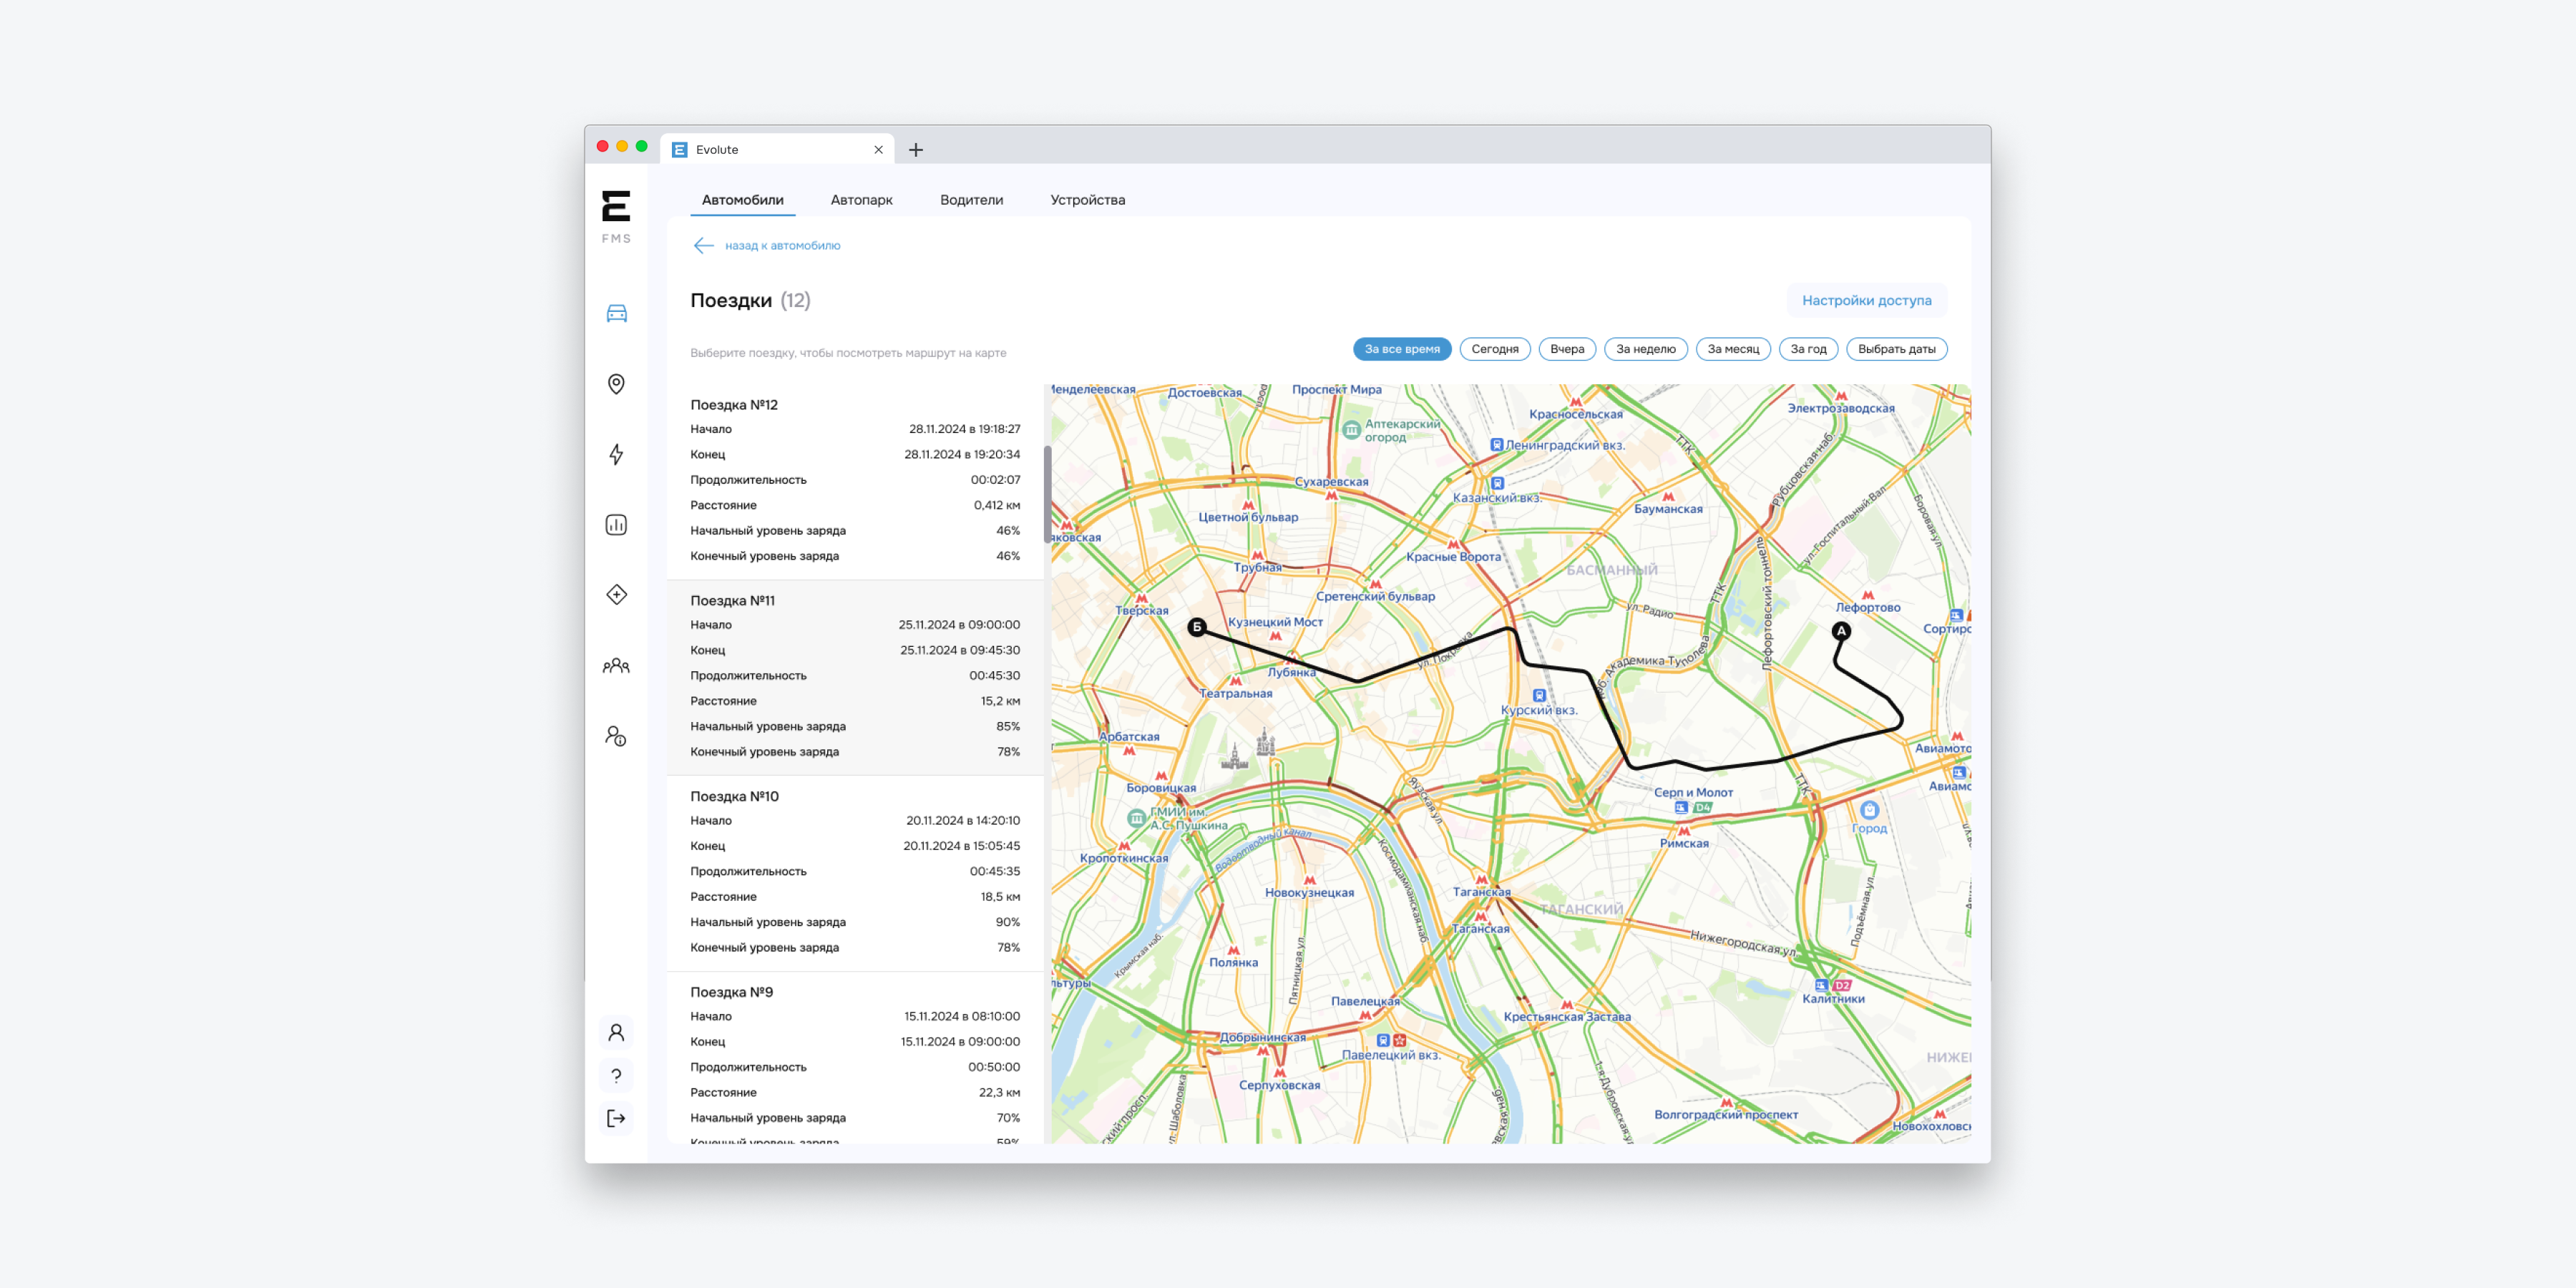
Task: Select trip 'Поездка №9'
Action: pyautogui.click(x=855, y=1058)
